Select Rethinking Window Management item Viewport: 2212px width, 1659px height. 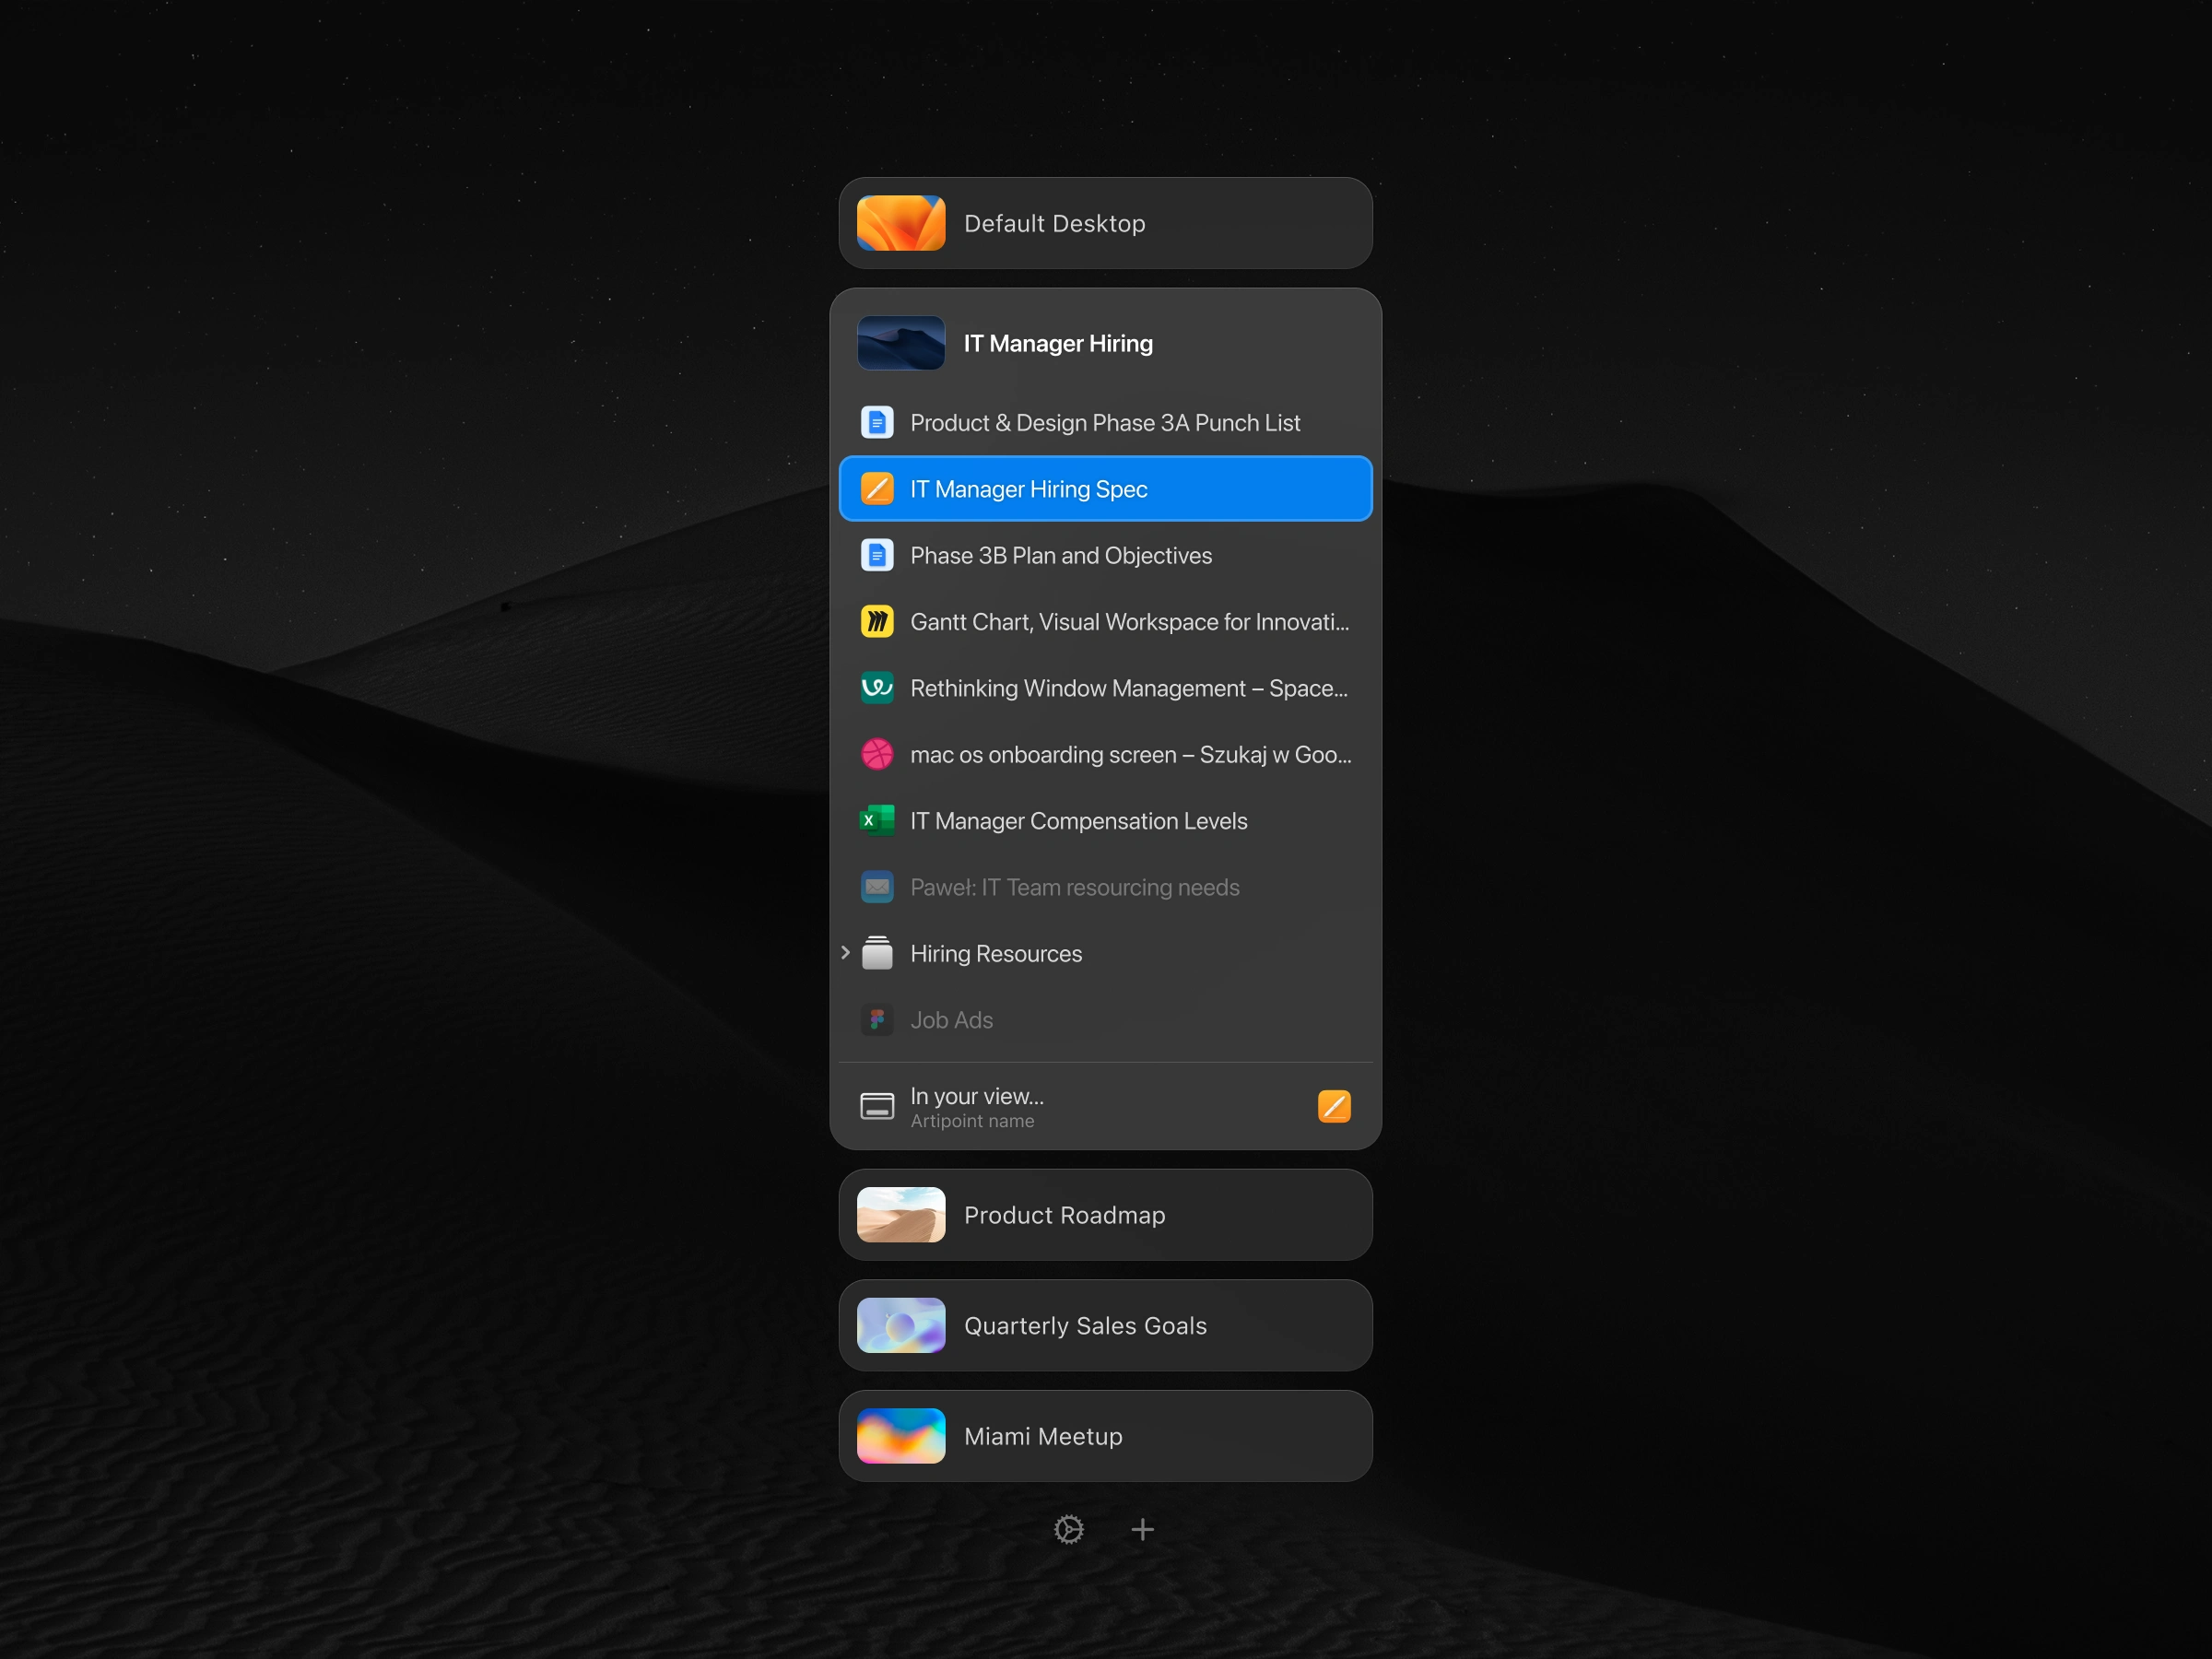1128,688
